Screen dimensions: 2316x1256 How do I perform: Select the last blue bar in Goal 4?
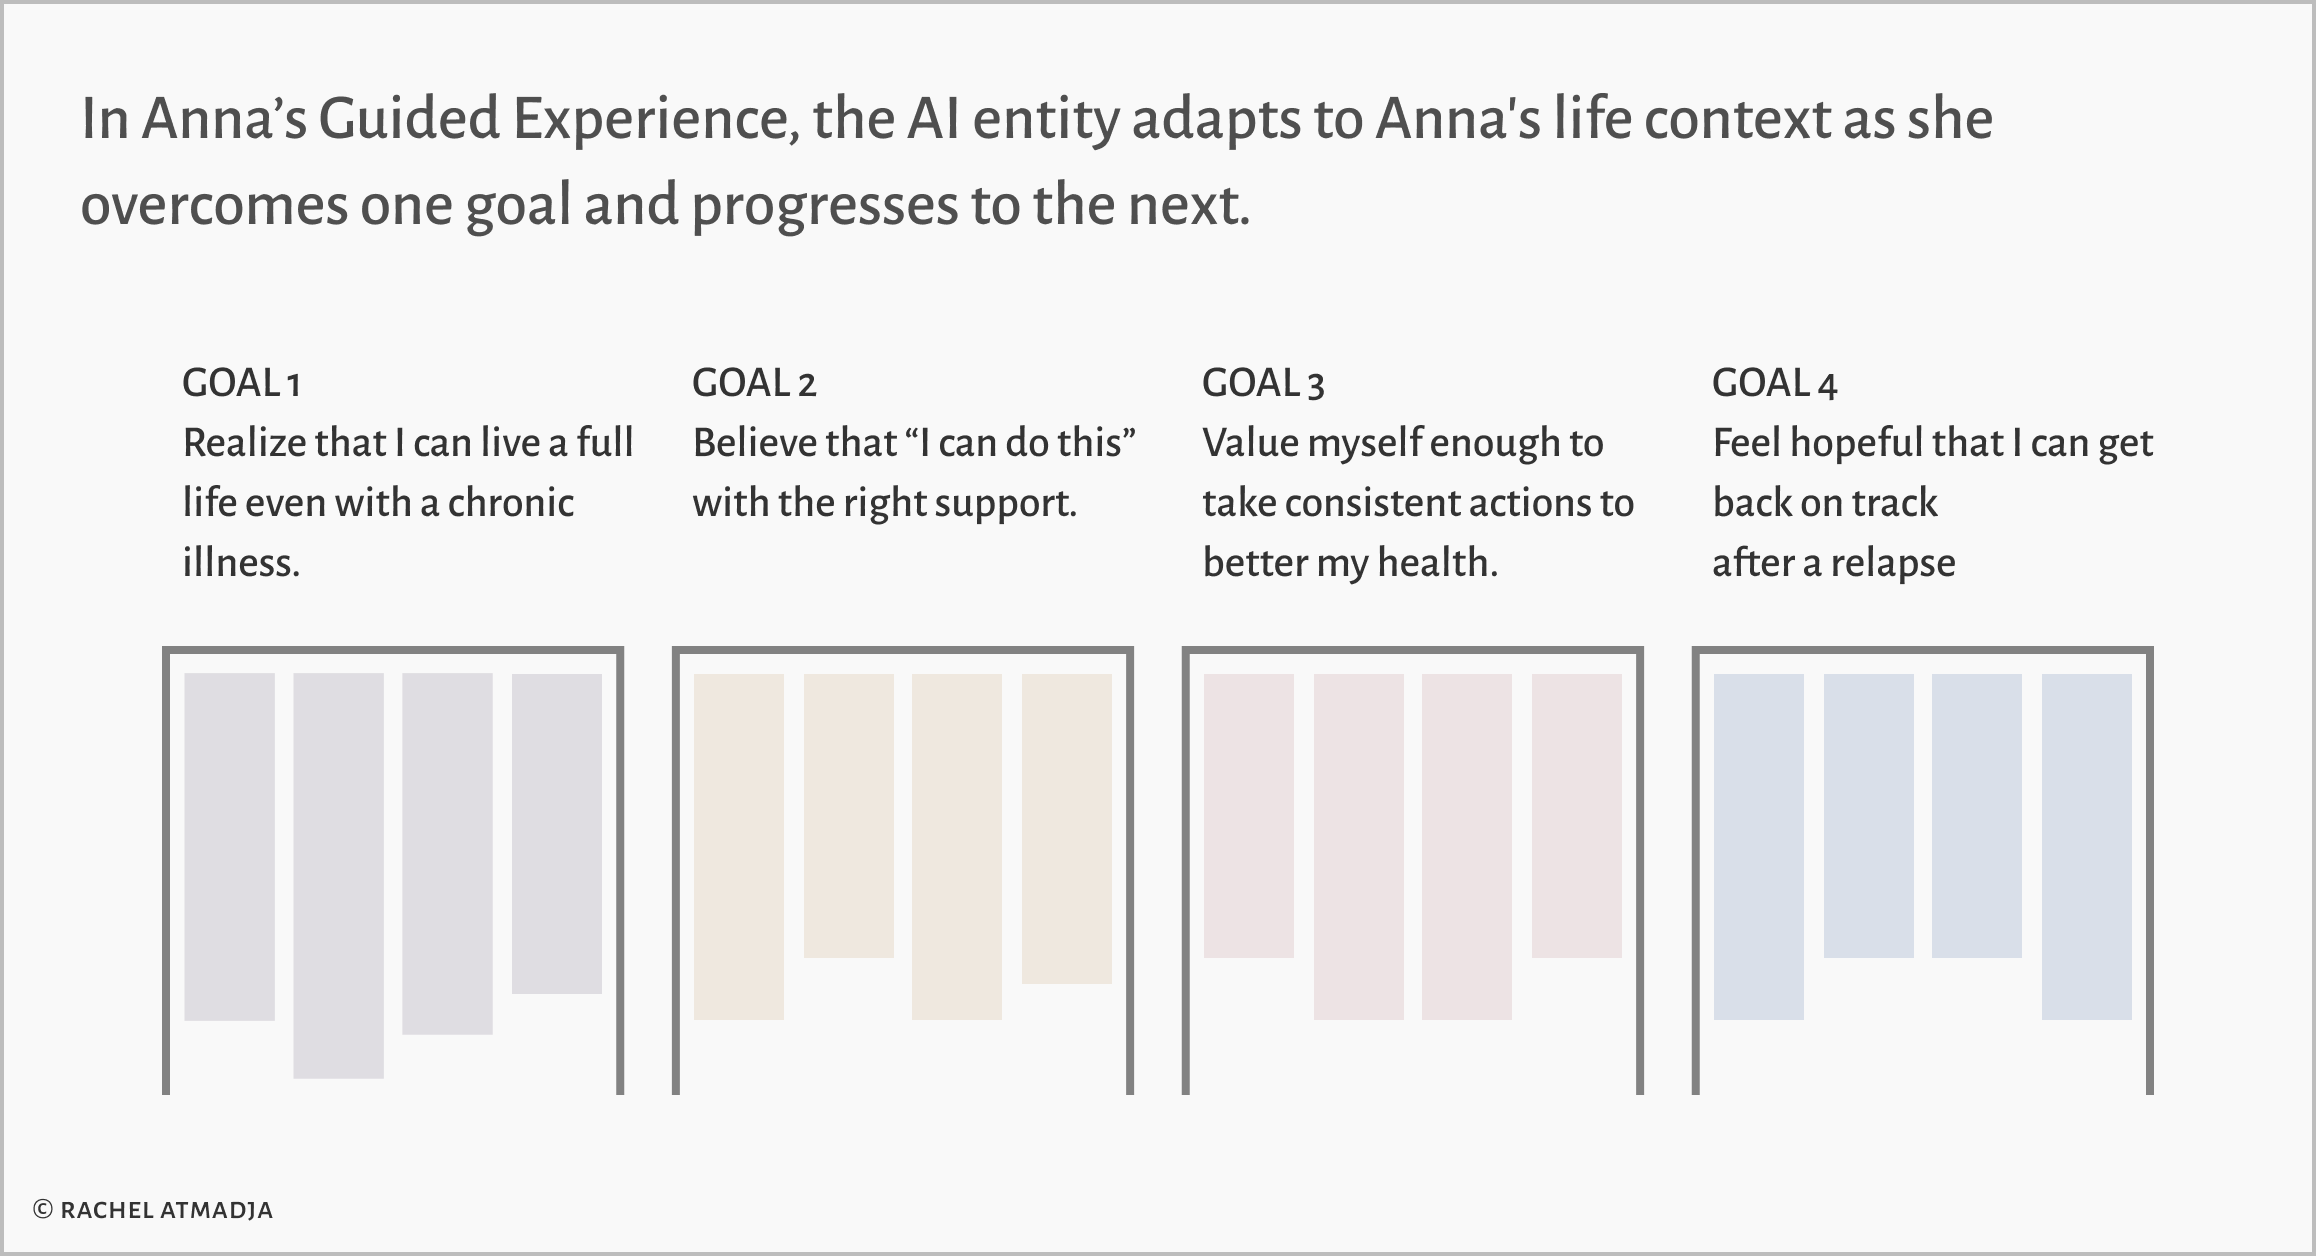(2087, 847)
